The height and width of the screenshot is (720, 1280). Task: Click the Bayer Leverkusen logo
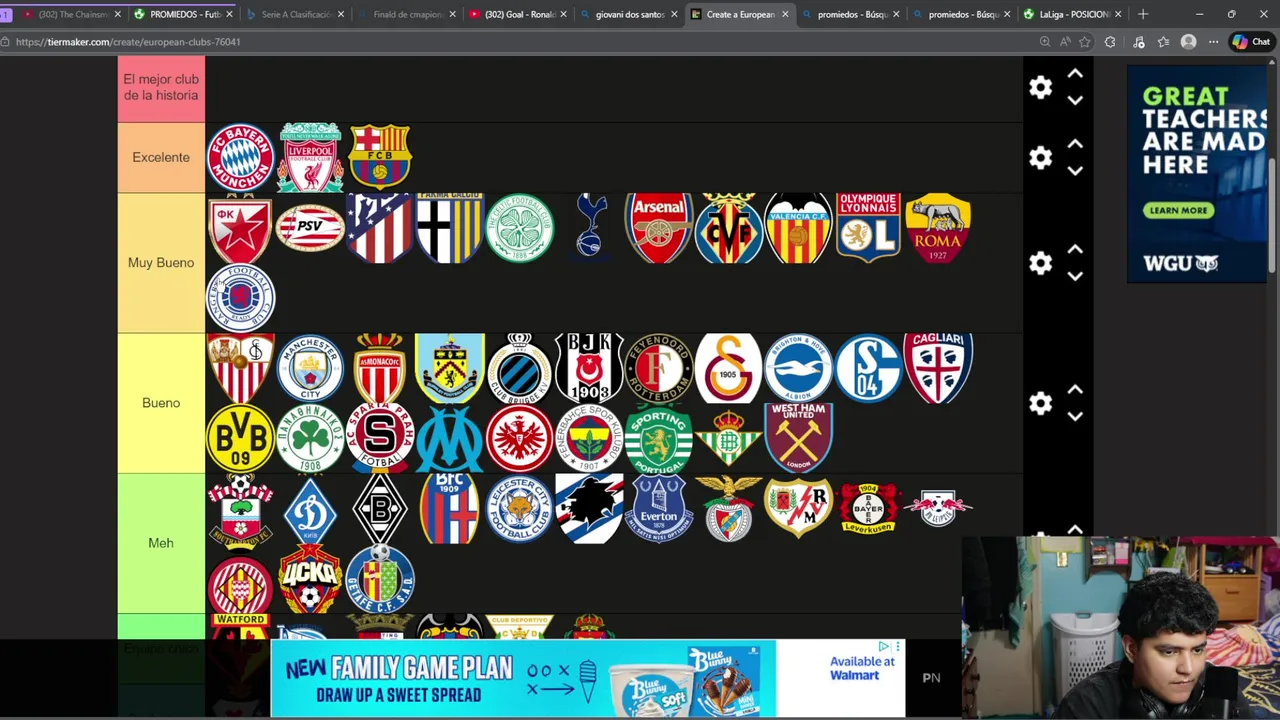[x=868, y=508]
